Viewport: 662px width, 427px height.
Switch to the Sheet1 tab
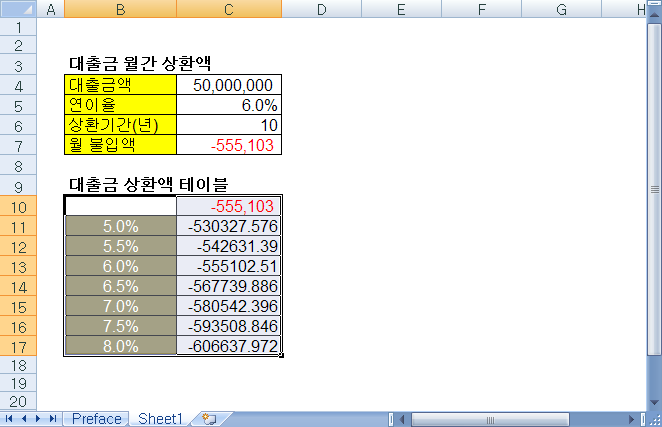coord(160,419)
